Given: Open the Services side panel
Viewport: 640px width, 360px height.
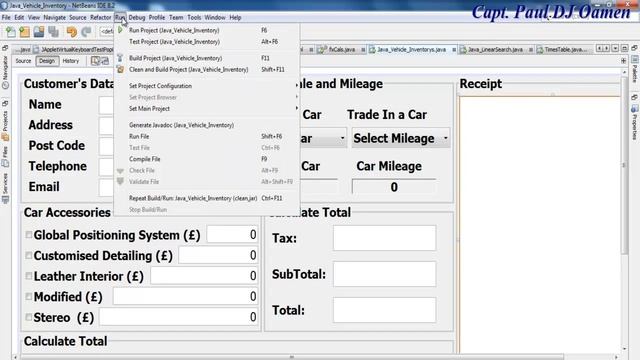Looking at the screenshot, I should click(x=5, y=188).
